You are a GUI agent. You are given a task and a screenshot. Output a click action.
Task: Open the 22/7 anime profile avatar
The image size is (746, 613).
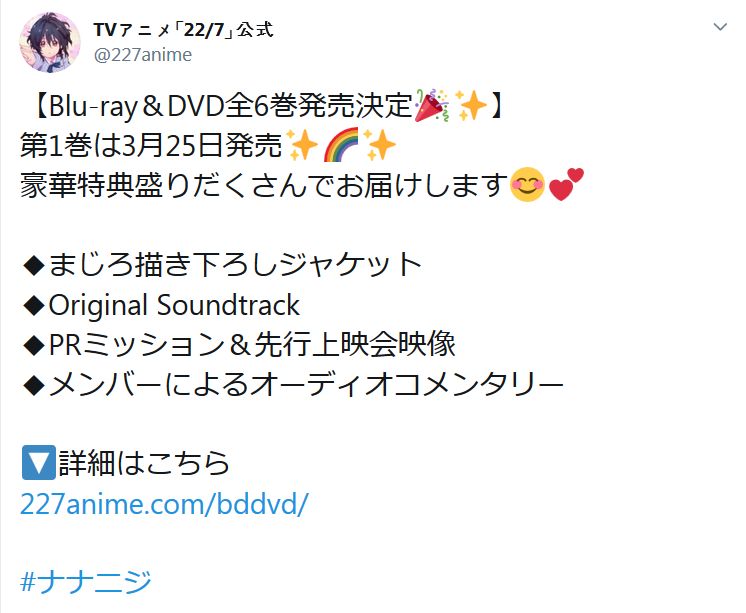(49, 42)
